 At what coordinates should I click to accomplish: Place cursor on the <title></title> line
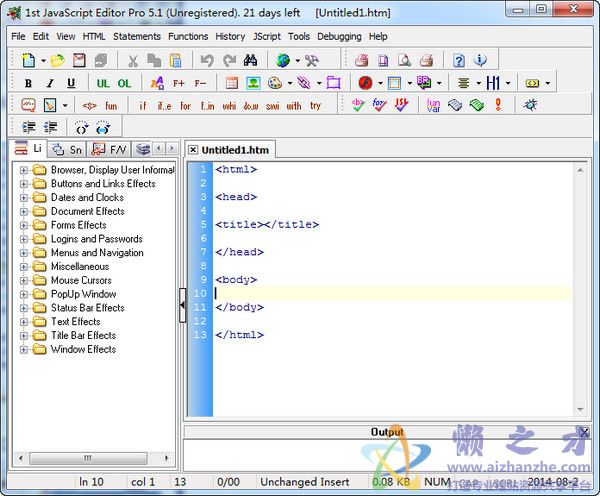[x=267, y=225]
